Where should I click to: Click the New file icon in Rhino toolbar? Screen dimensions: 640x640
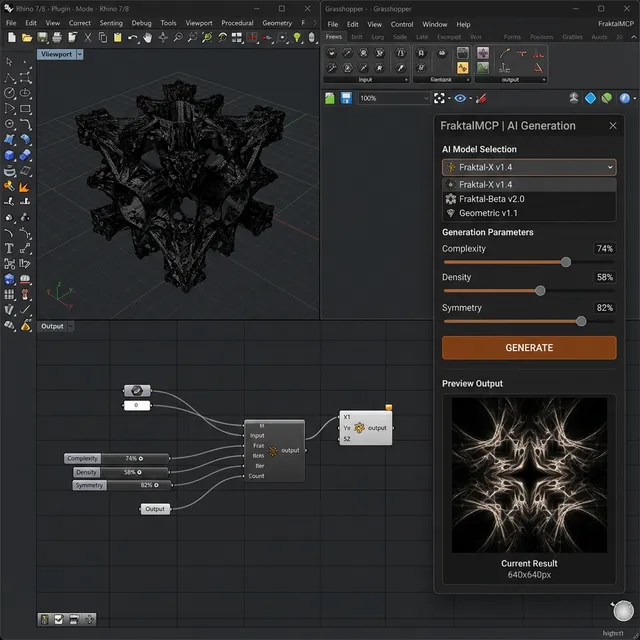pyautogui.click(x=12, y=38)
